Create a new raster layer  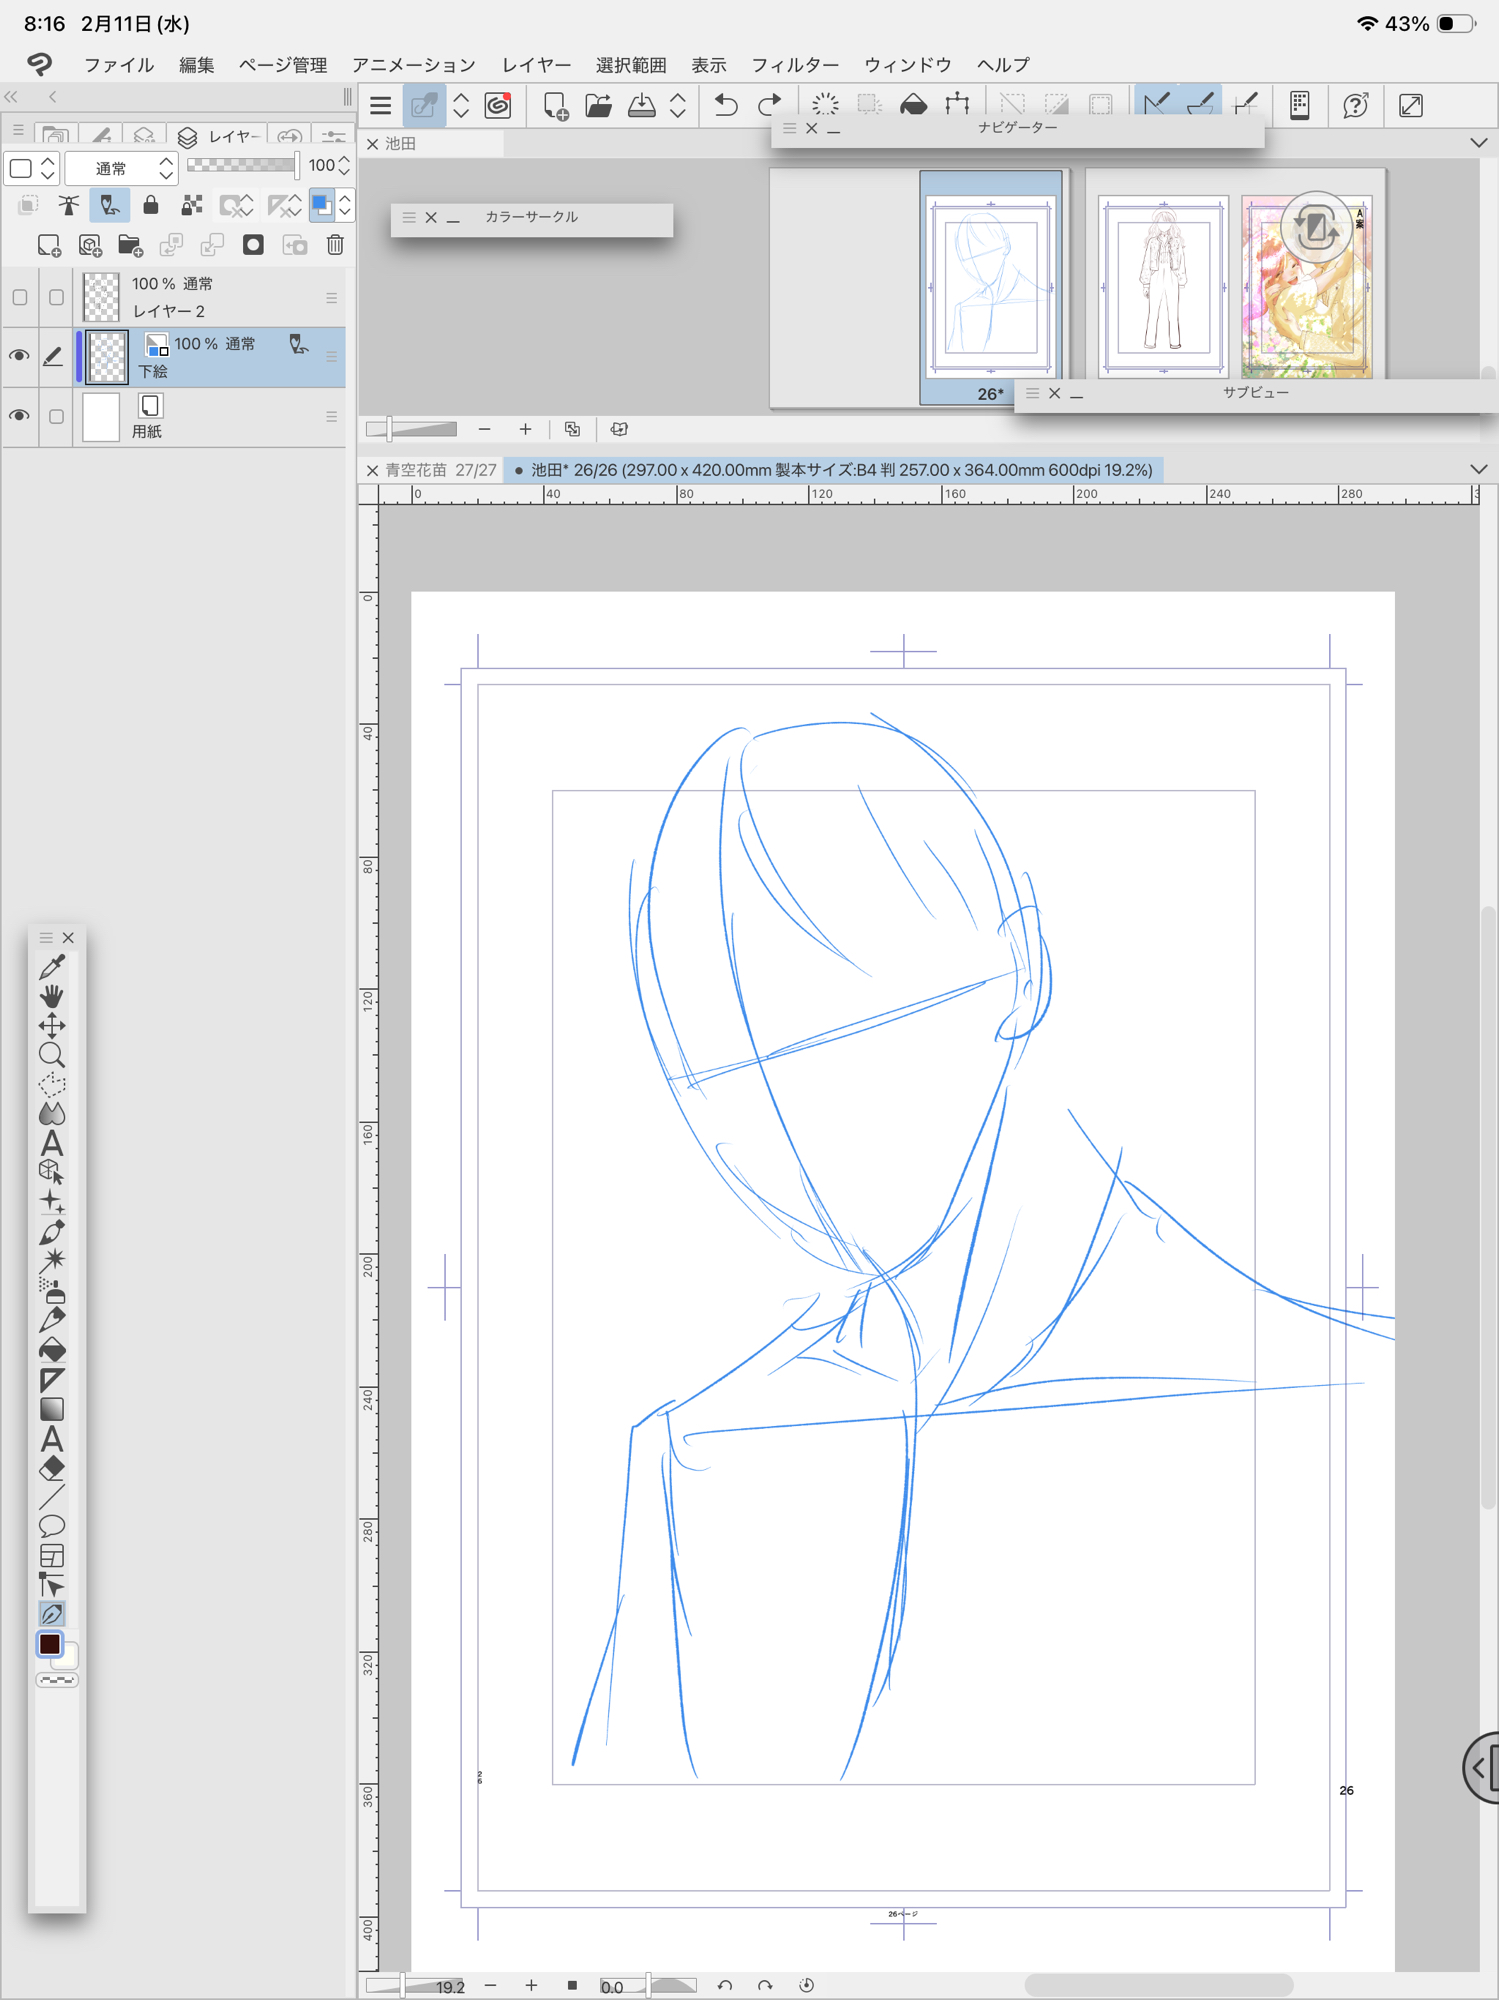click(x=48, y=245)
